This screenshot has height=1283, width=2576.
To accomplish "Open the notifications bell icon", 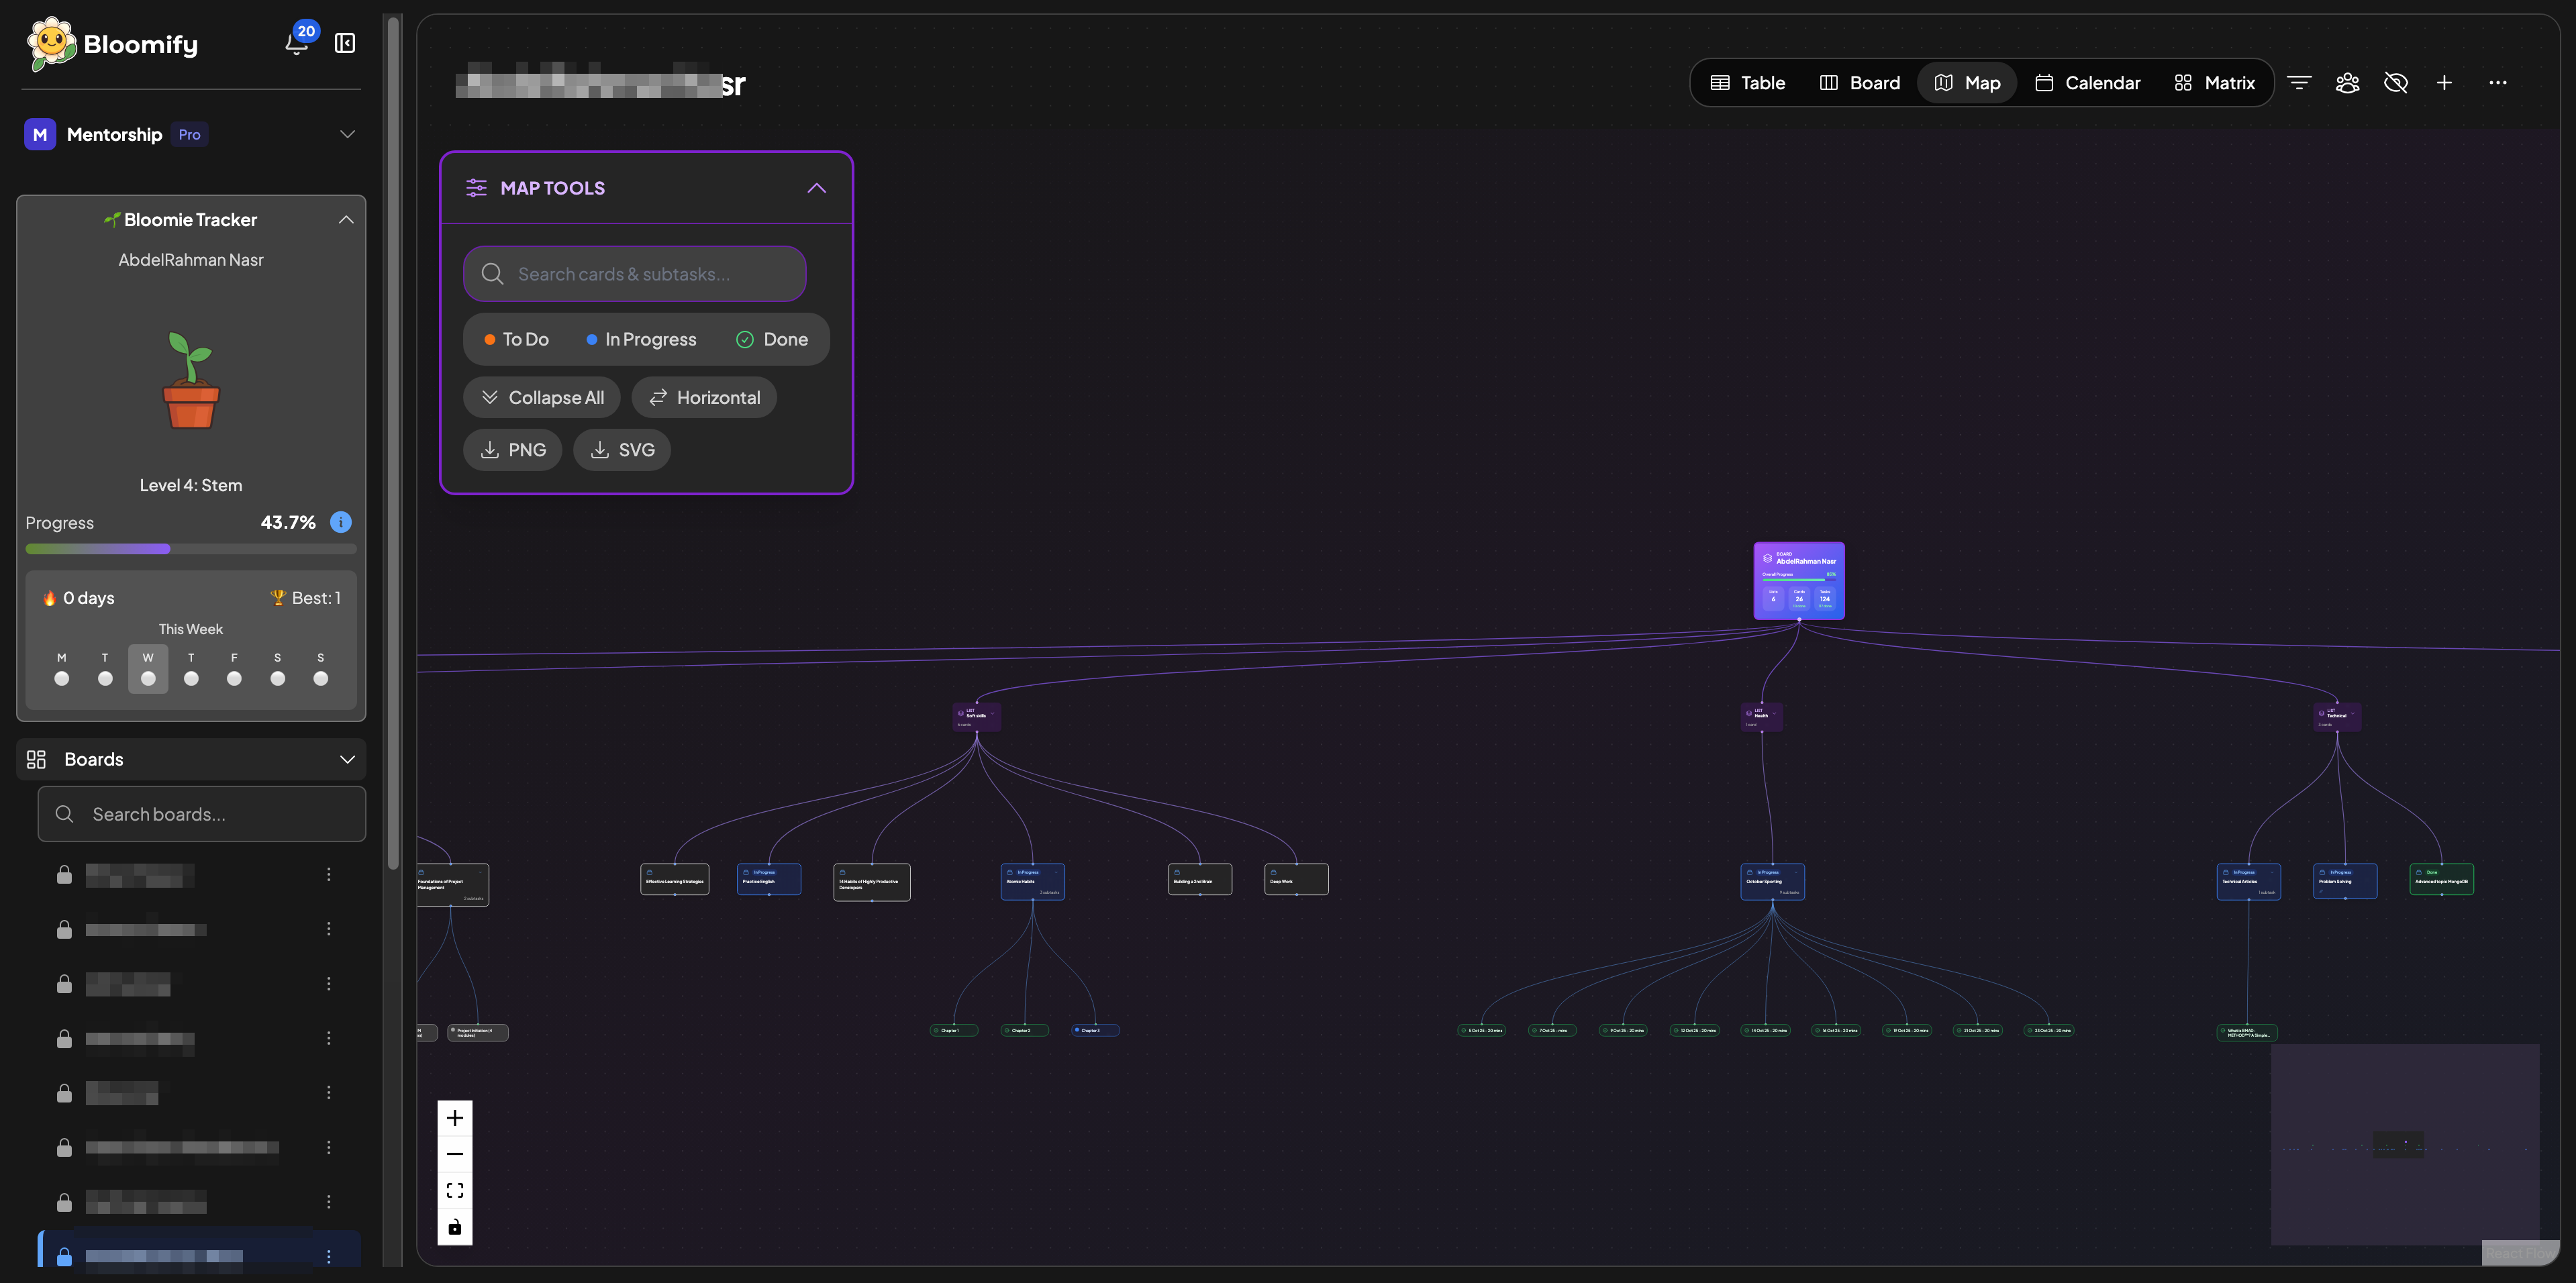I will pyautogui.click(x=296, y=44).
